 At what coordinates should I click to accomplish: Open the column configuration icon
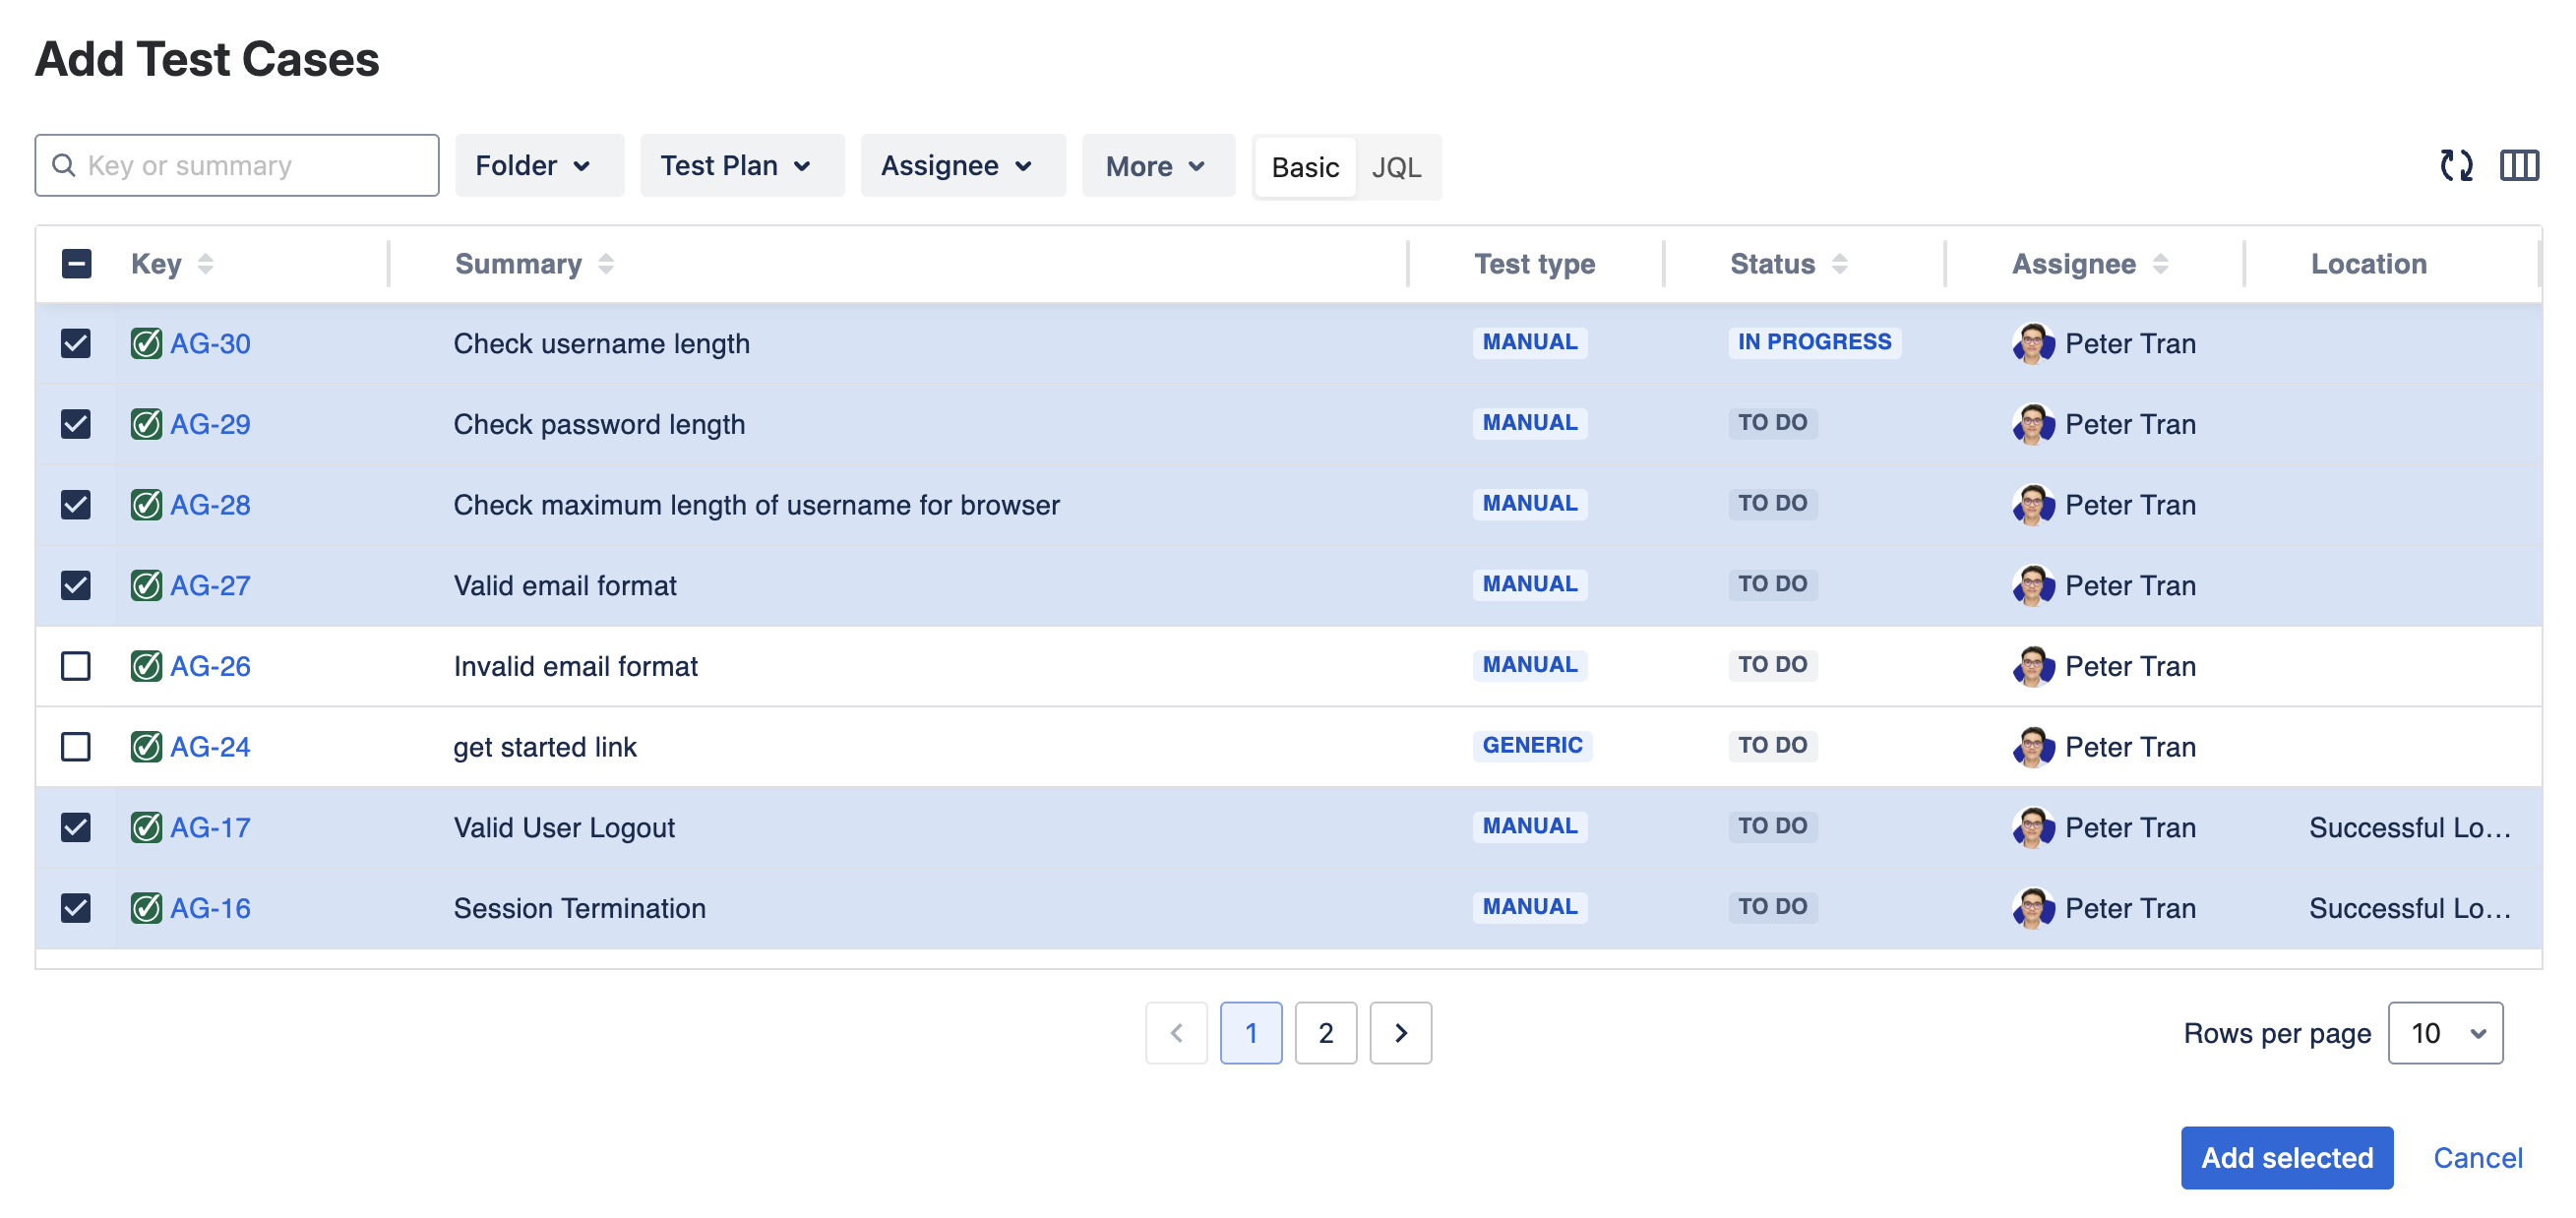click(2518, 165)
